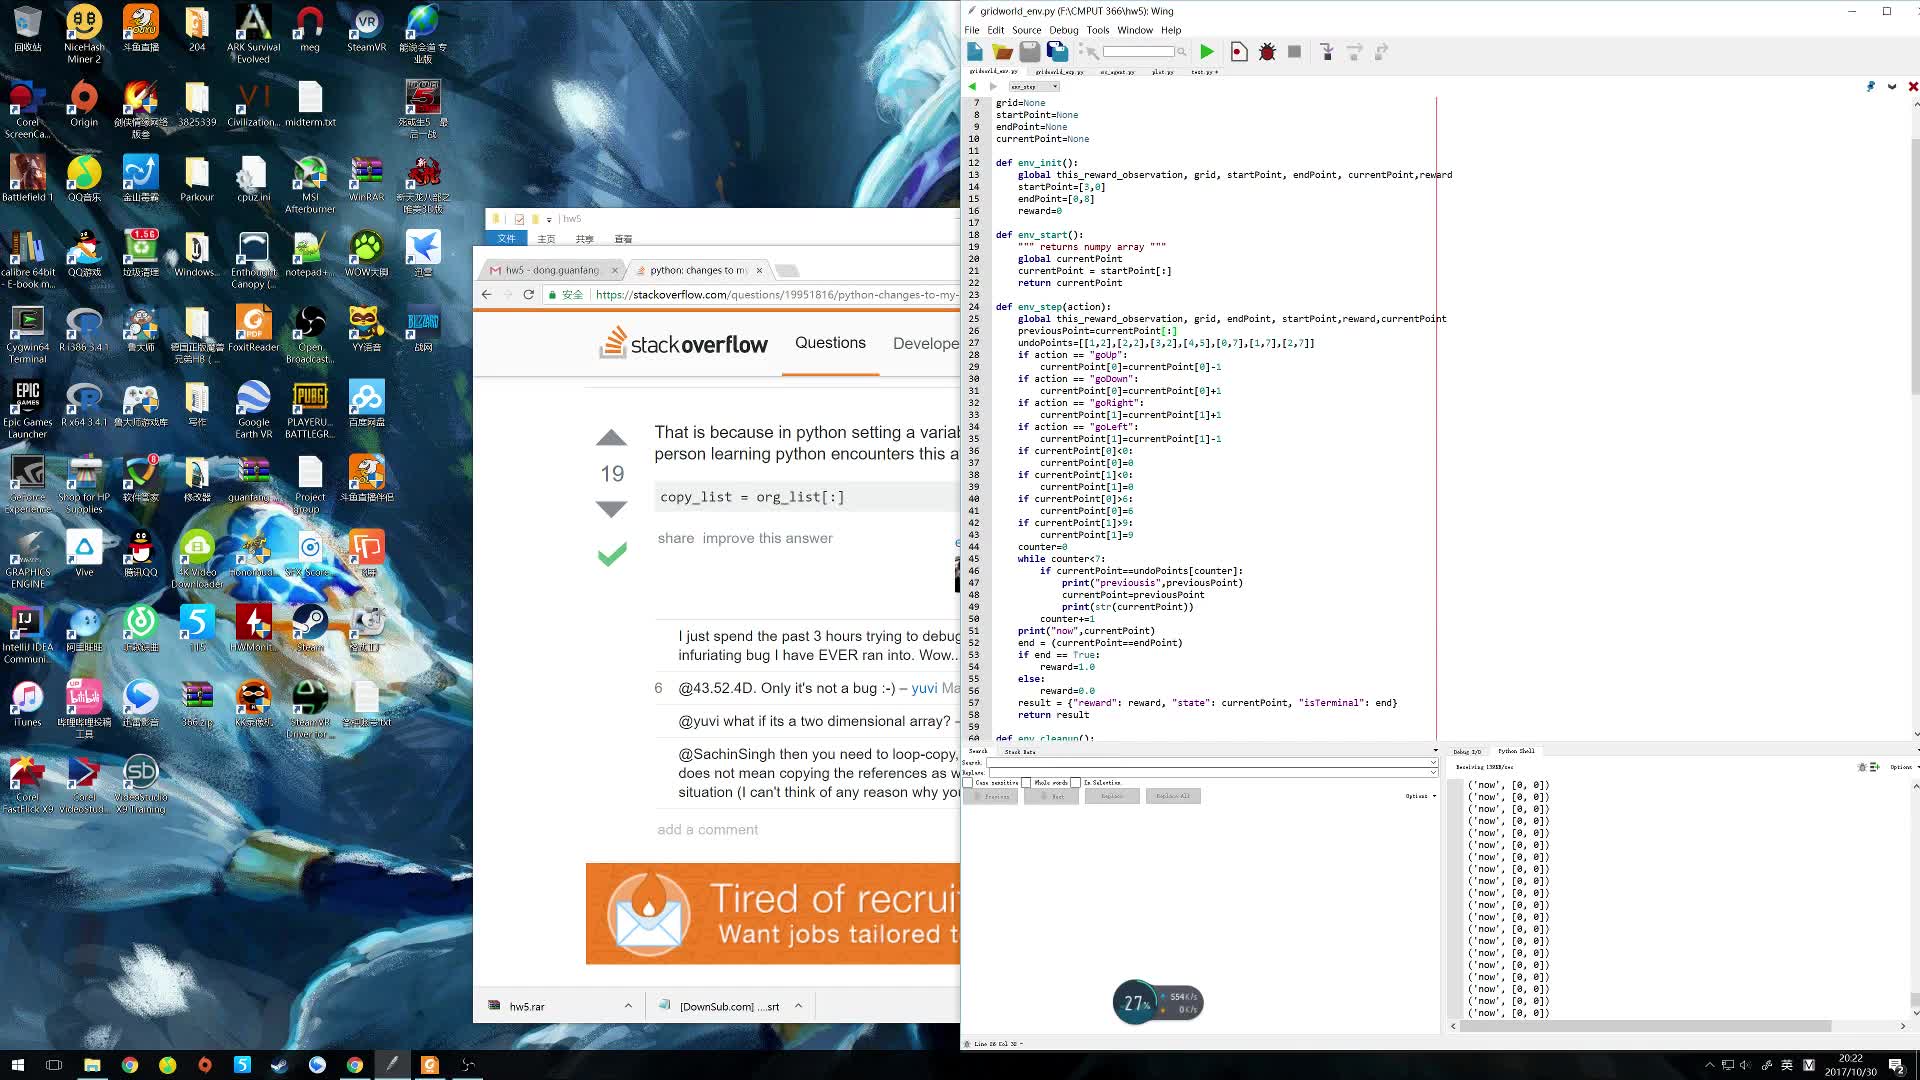
Task: Toggle the Whole words checkbox
Action: (x=1027, y=783)
